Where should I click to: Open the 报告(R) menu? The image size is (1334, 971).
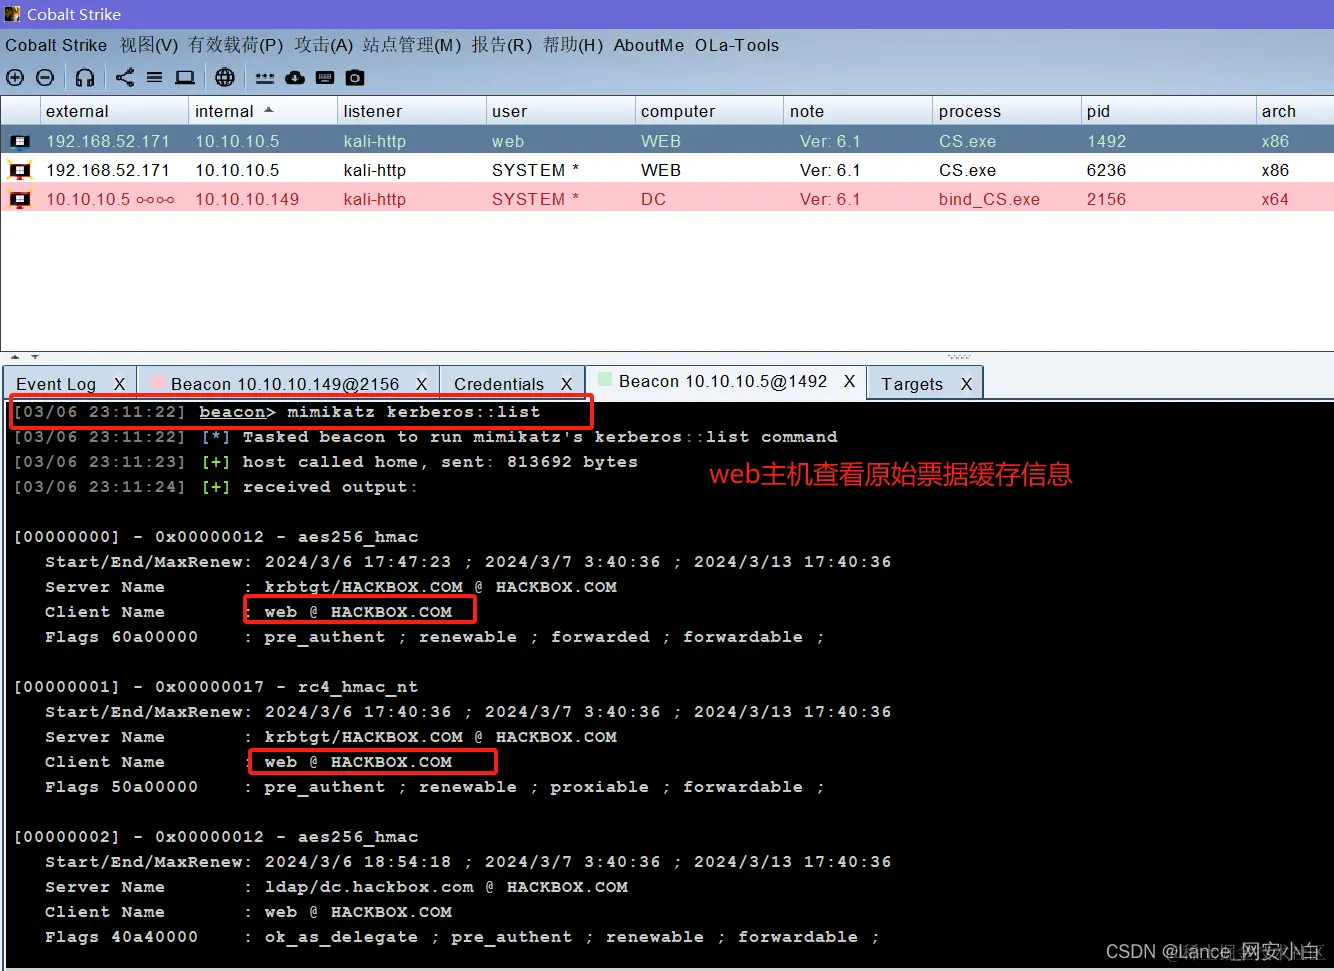[502, 45]
